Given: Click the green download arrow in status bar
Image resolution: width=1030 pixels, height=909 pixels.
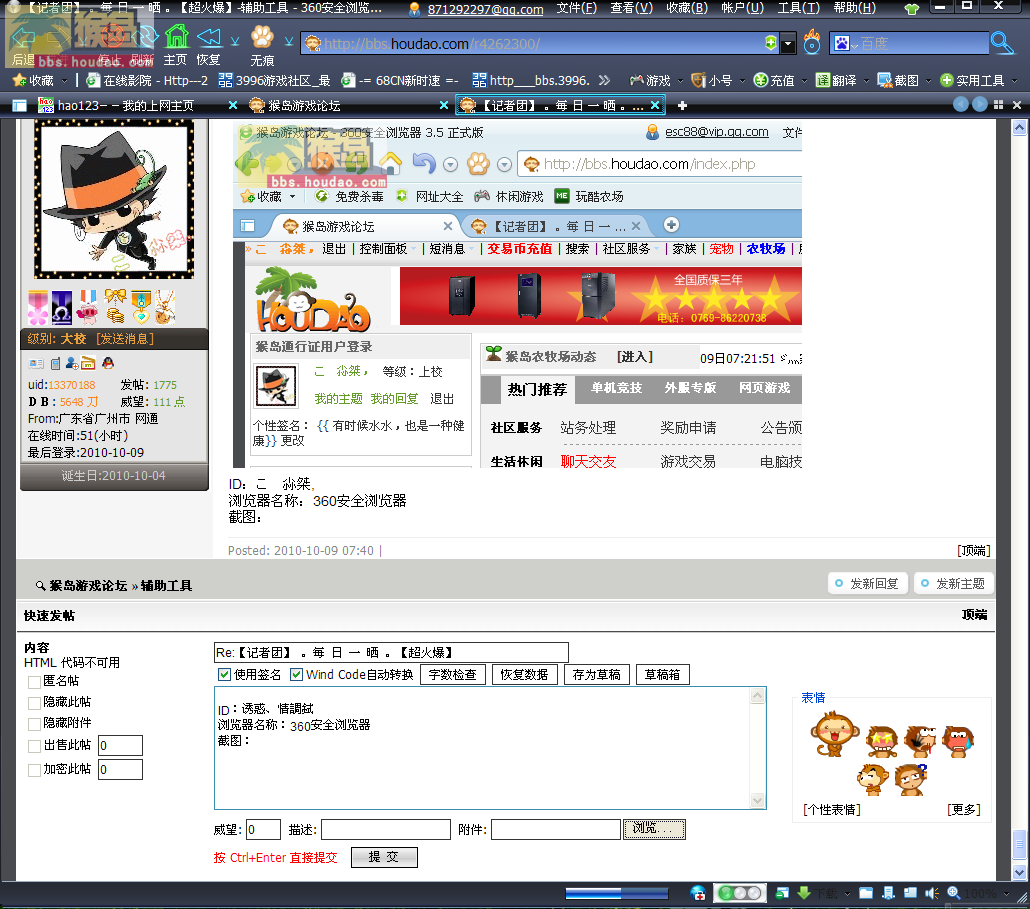Looking at the screenshot, I should click(x=803, y=893).
